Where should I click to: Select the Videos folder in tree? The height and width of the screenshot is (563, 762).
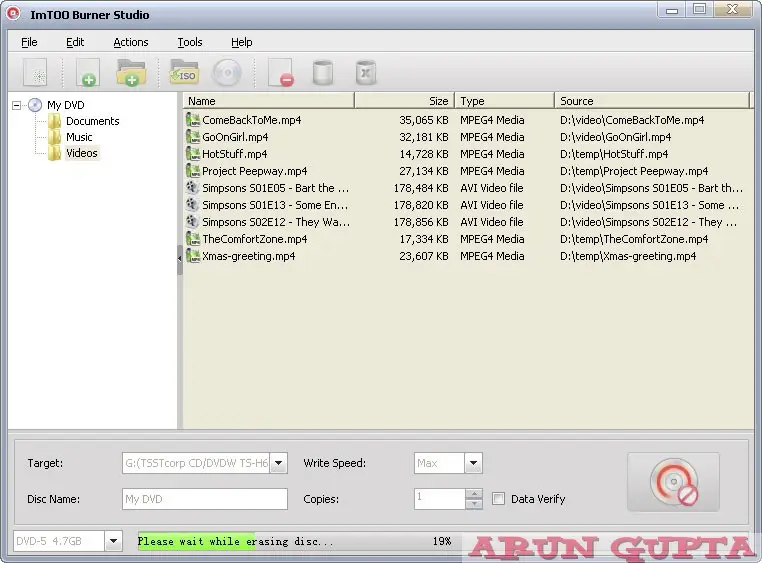pyautogui.click(x=82, y=153)
